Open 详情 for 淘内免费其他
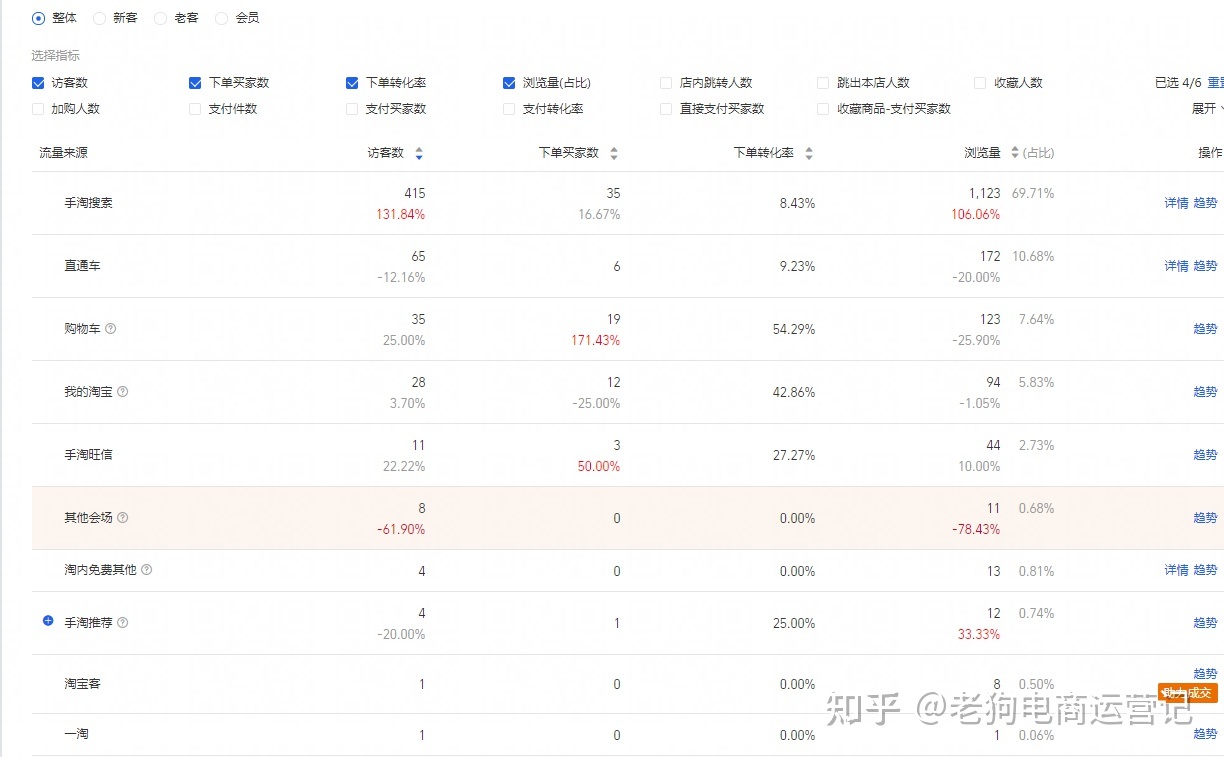1224x757 pixels. point(1176,570)
